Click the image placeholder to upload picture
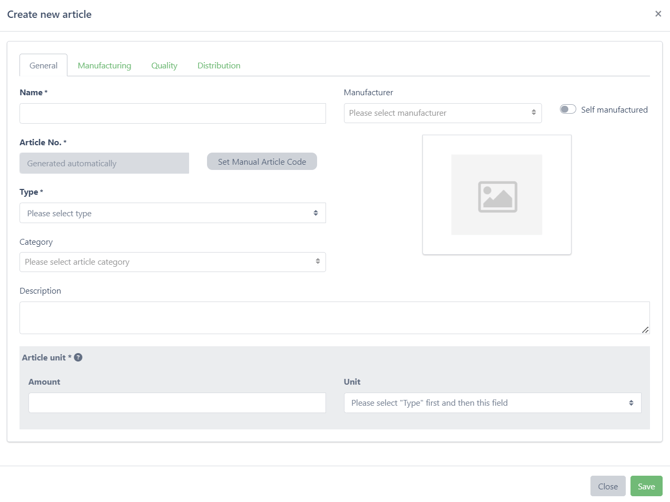Viewport: 670px width, 502px height. pyautogui.click(x=496, y=195)
